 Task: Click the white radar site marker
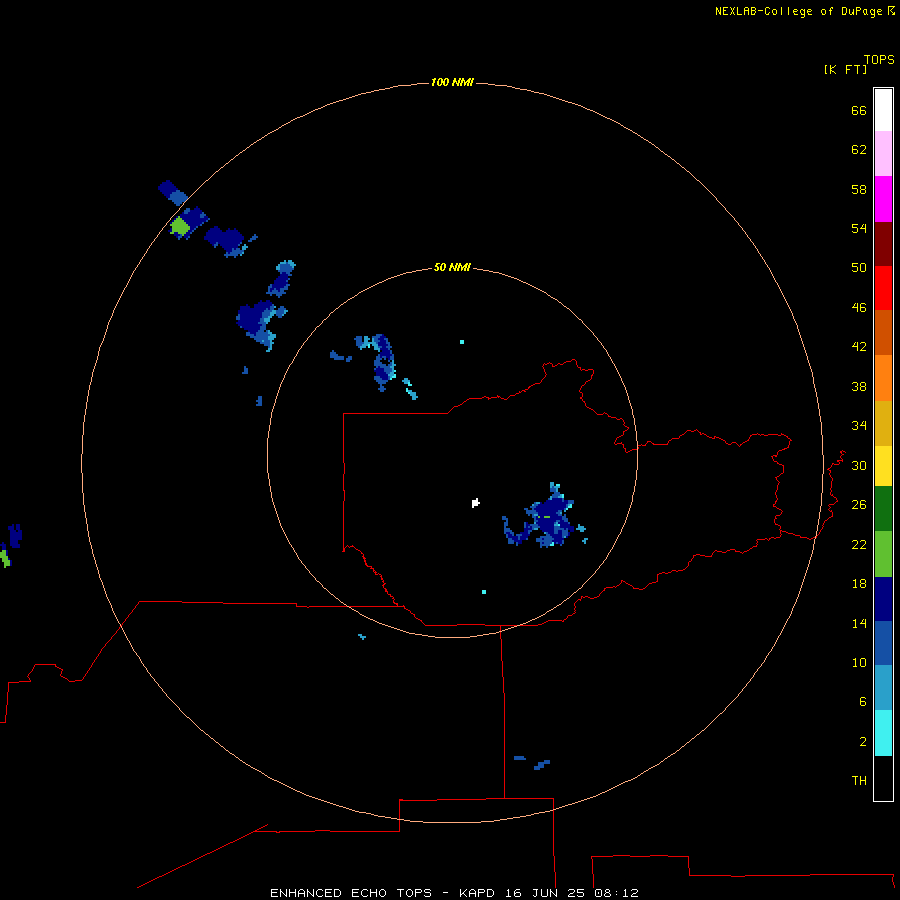[475, 503]
